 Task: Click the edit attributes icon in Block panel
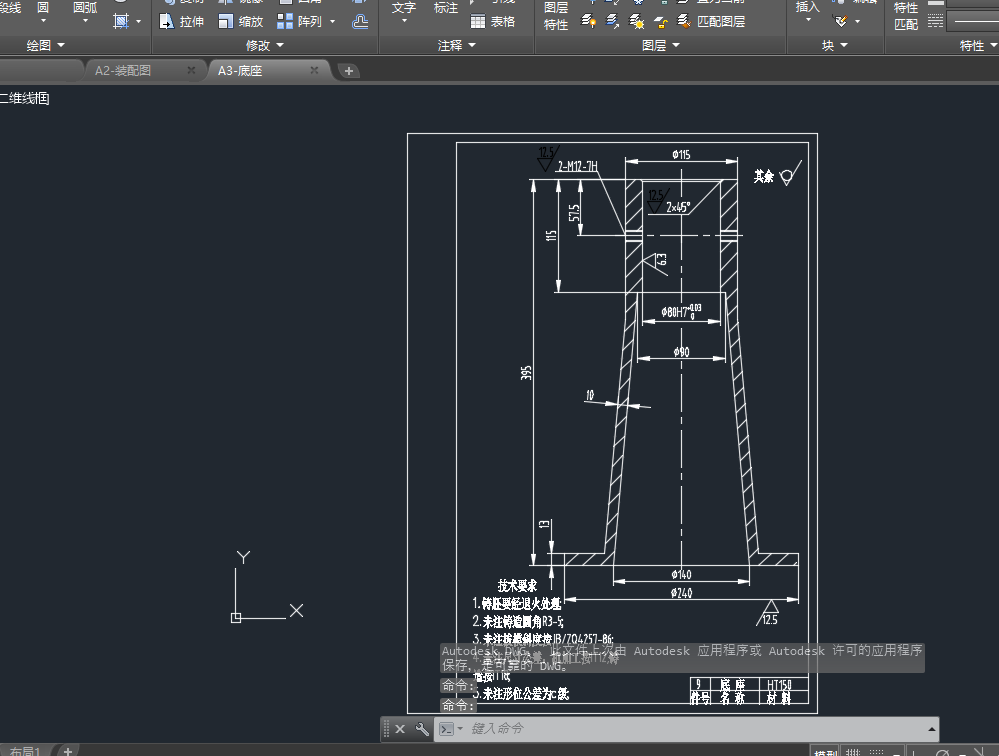(x=840, y=22)
